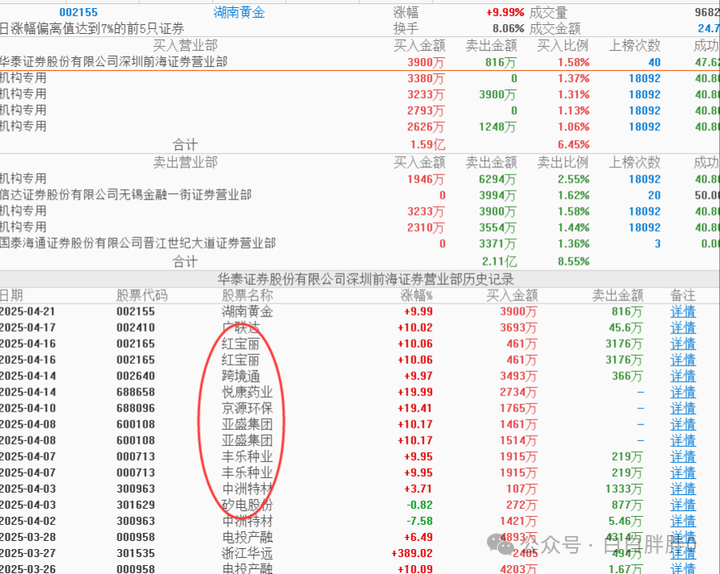Click the 卖出营业部 section header
The width and height of the screenshot is (720, 574).
(185, 162)
